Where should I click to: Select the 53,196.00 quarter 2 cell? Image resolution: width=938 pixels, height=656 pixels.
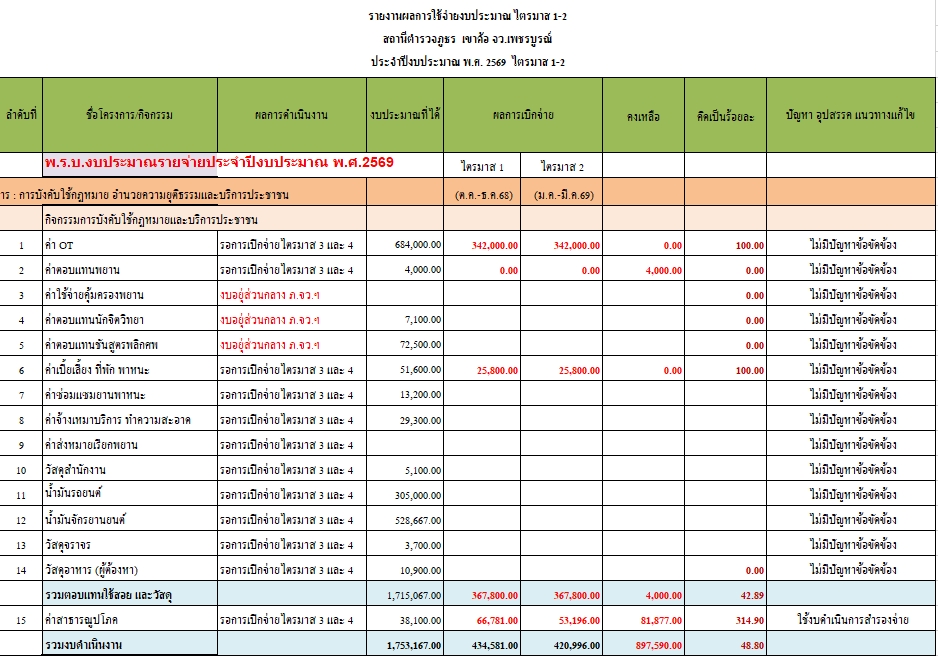click(562, 620)
